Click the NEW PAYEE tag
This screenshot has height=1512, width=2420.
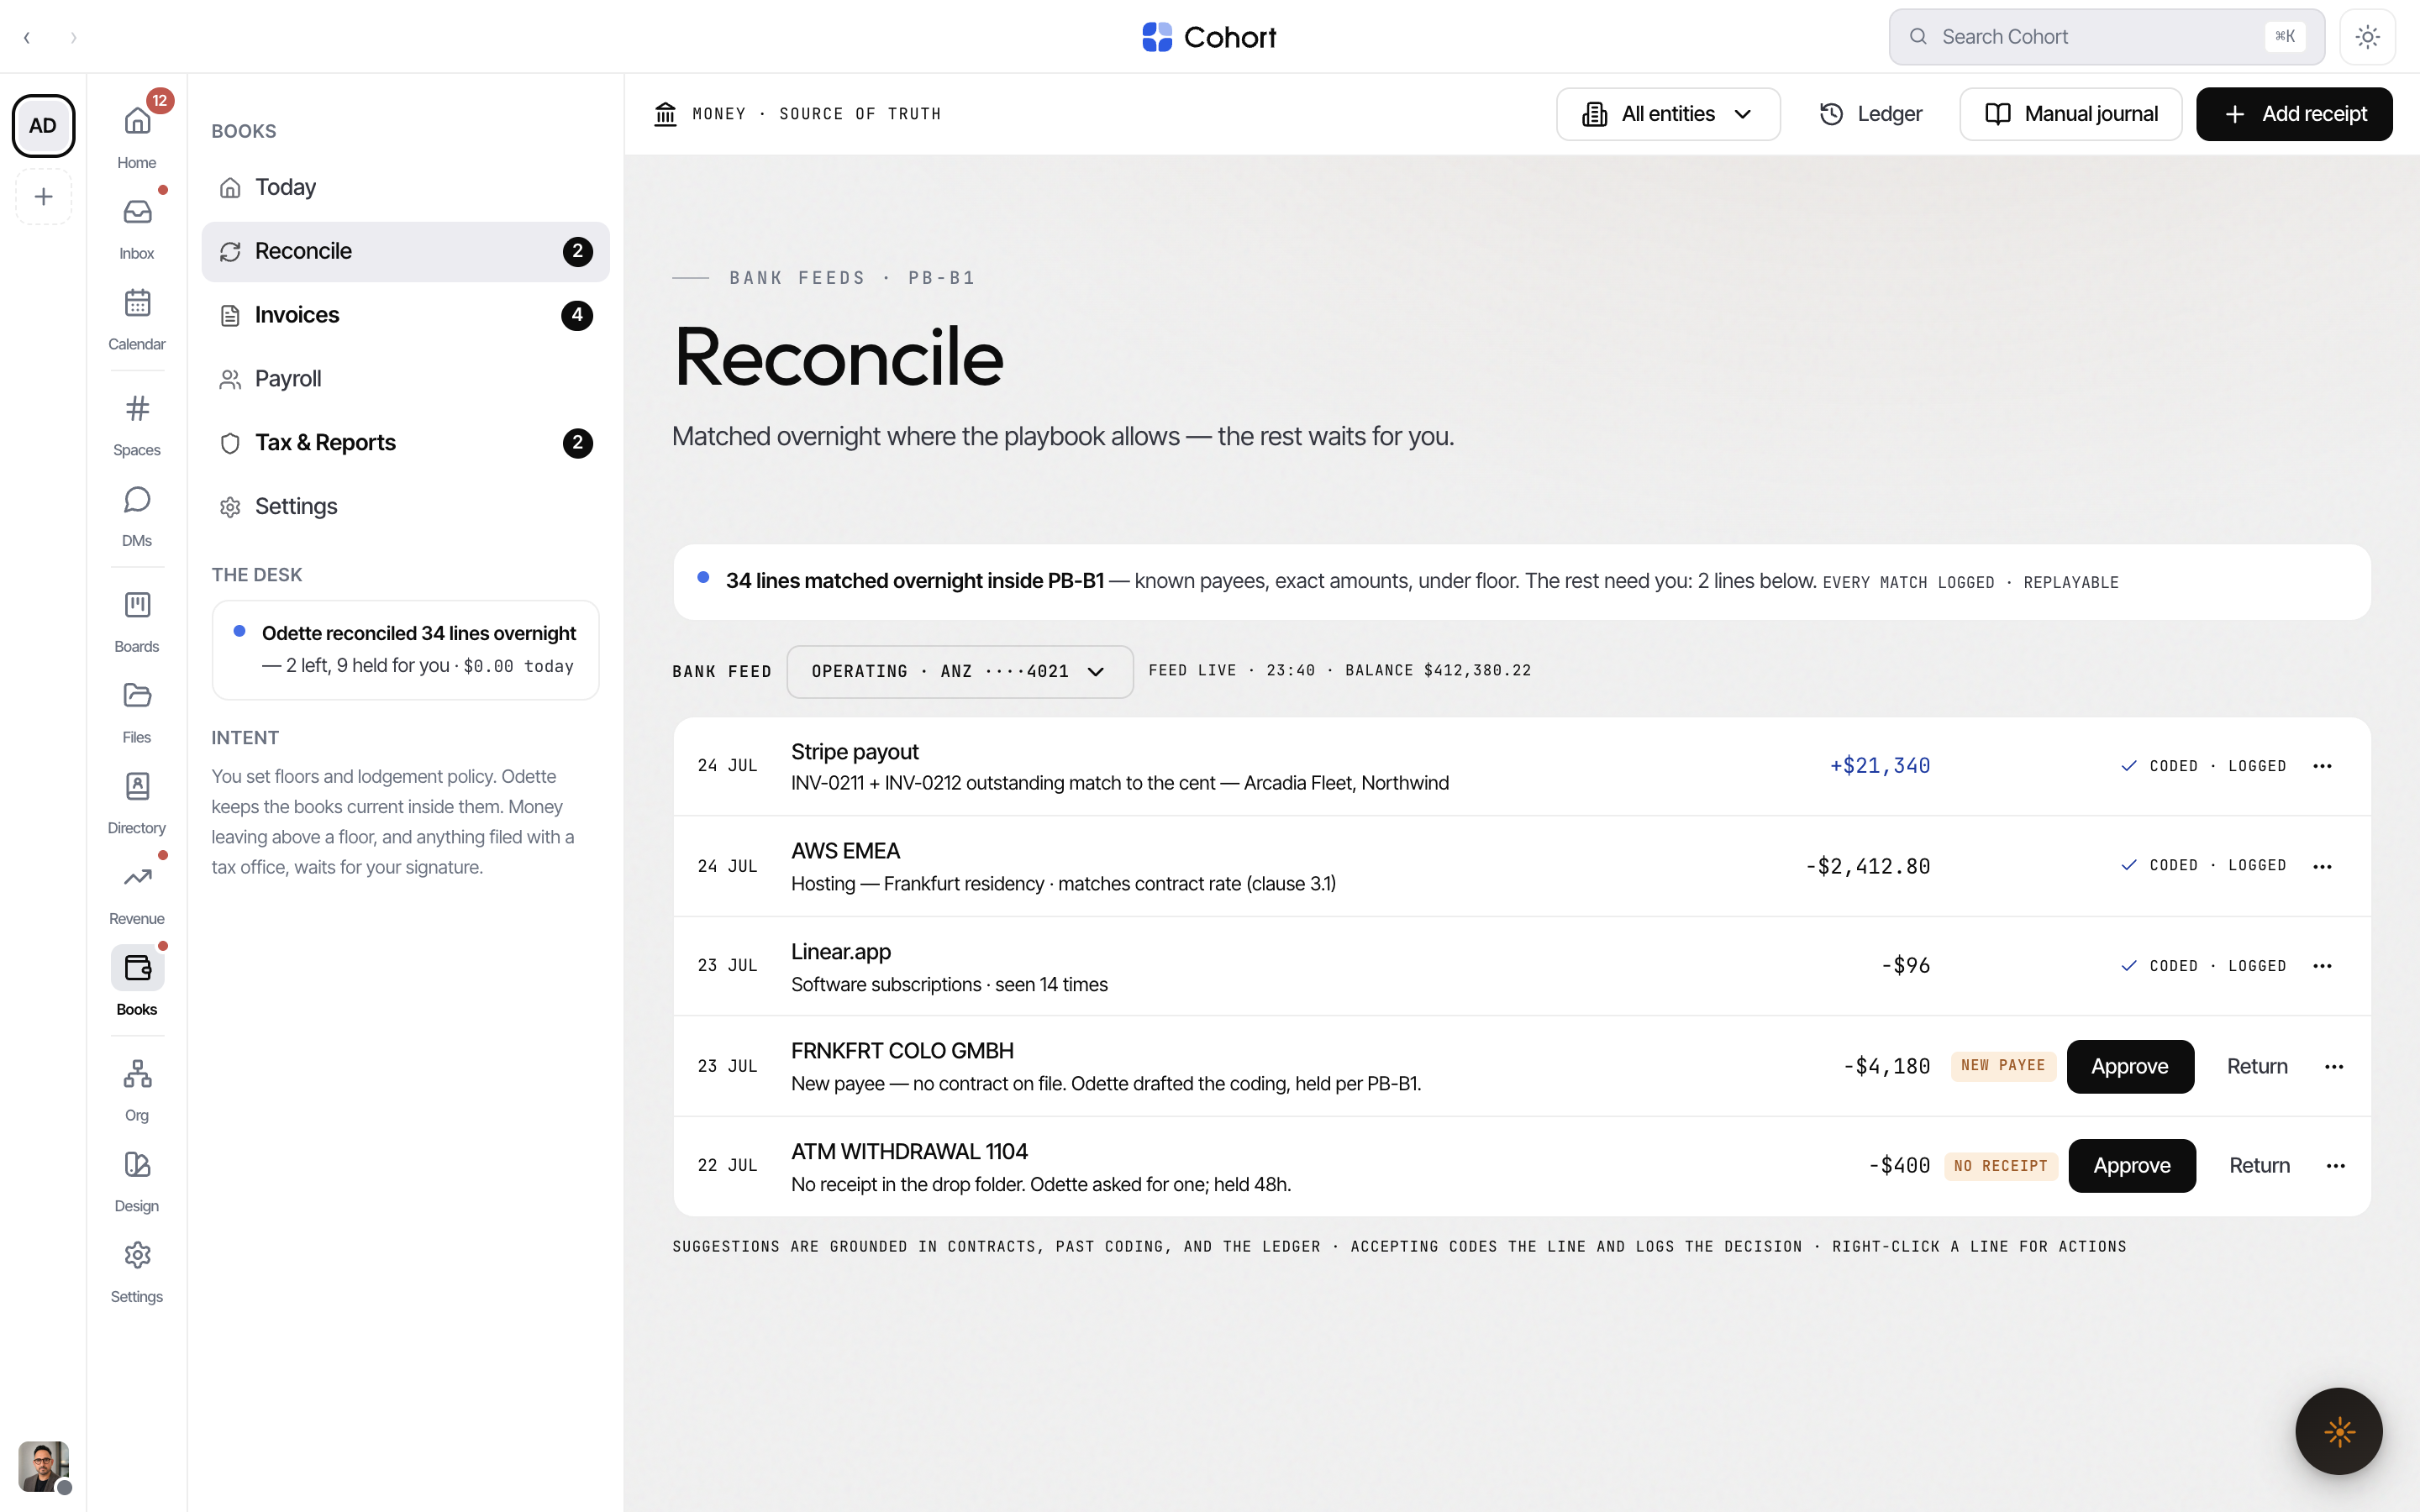tap(2003, 1066)
